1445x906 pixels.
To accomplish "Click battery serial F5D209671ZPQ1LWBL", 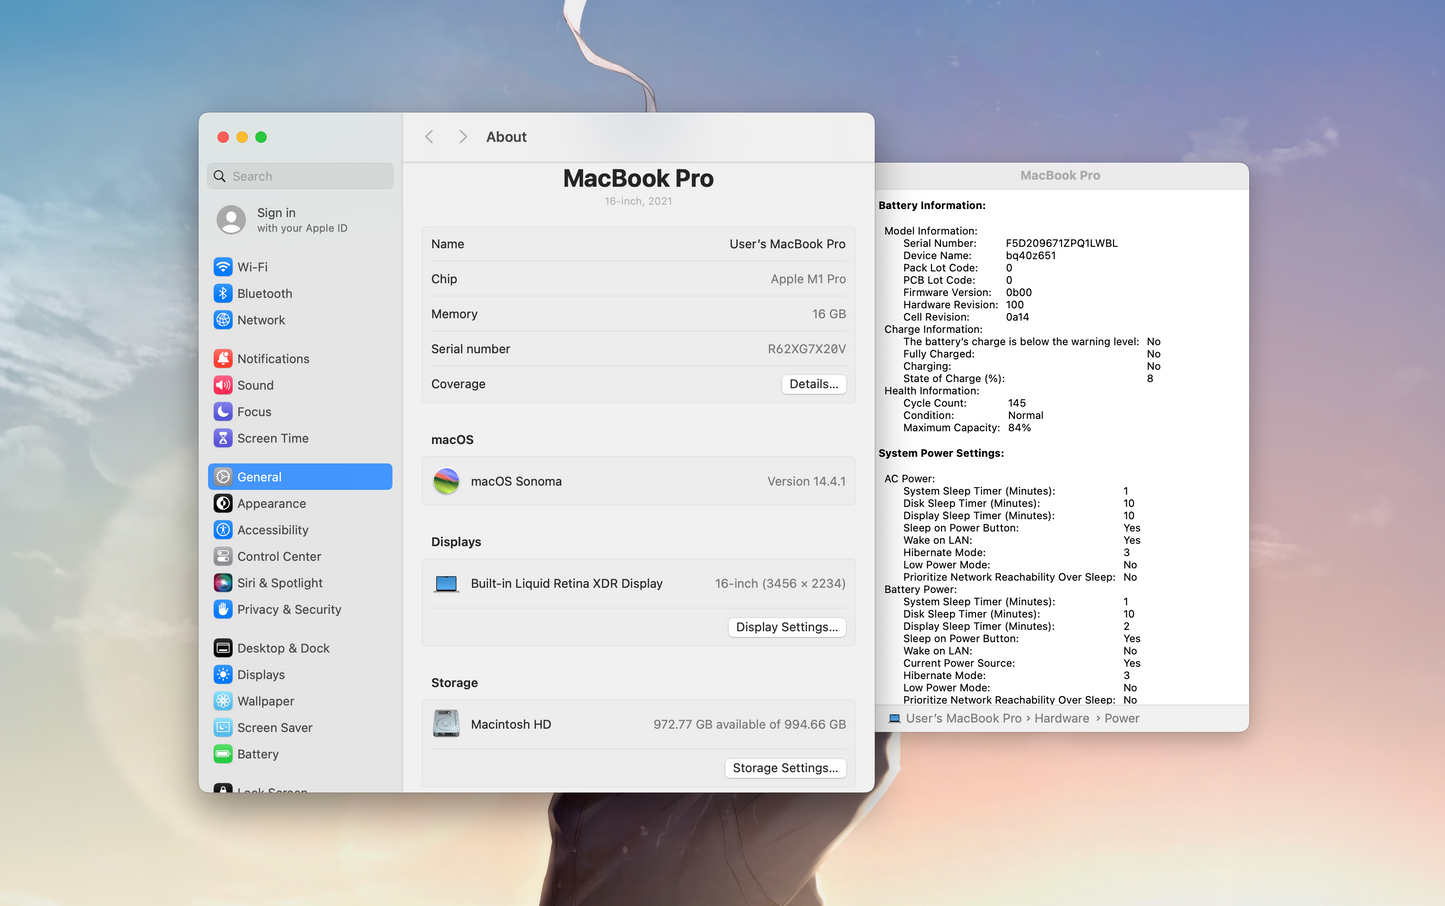I will click(x=1062, y=243).
